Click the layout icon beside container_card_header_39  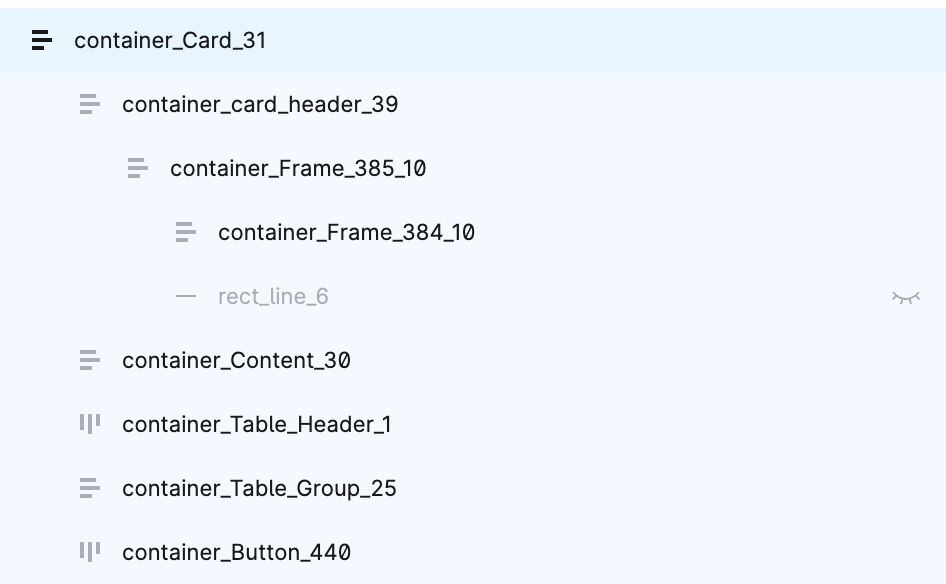[x=88, y=104]
